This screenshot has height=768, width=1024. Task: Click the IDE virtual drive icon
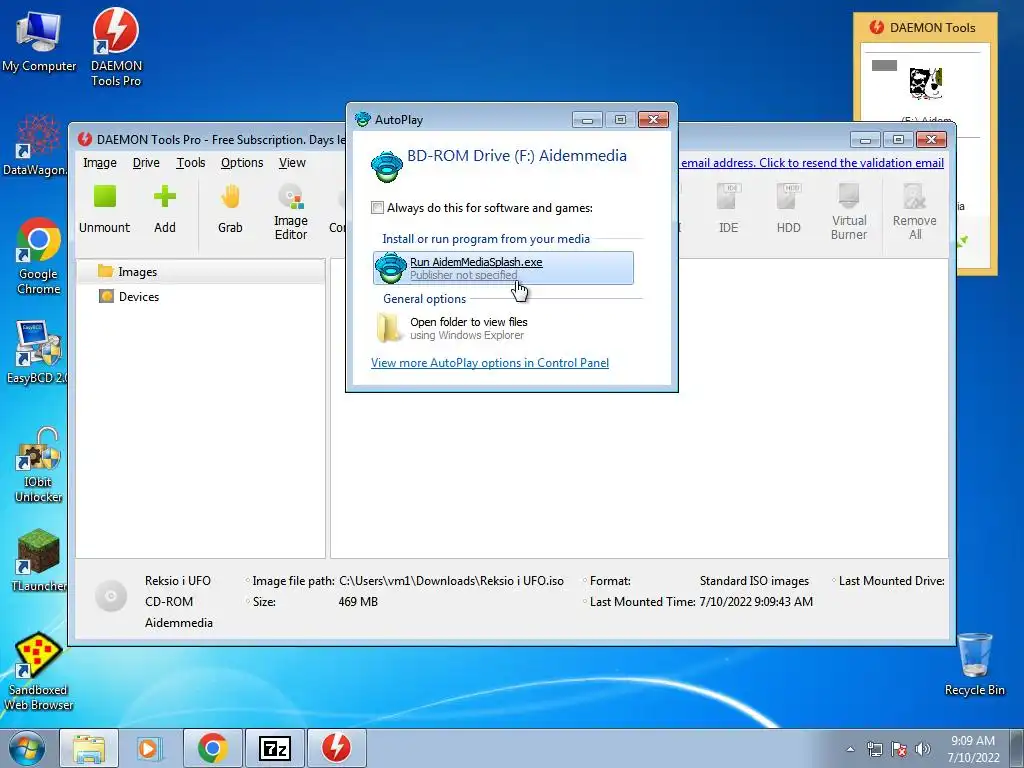click(728, 210)
